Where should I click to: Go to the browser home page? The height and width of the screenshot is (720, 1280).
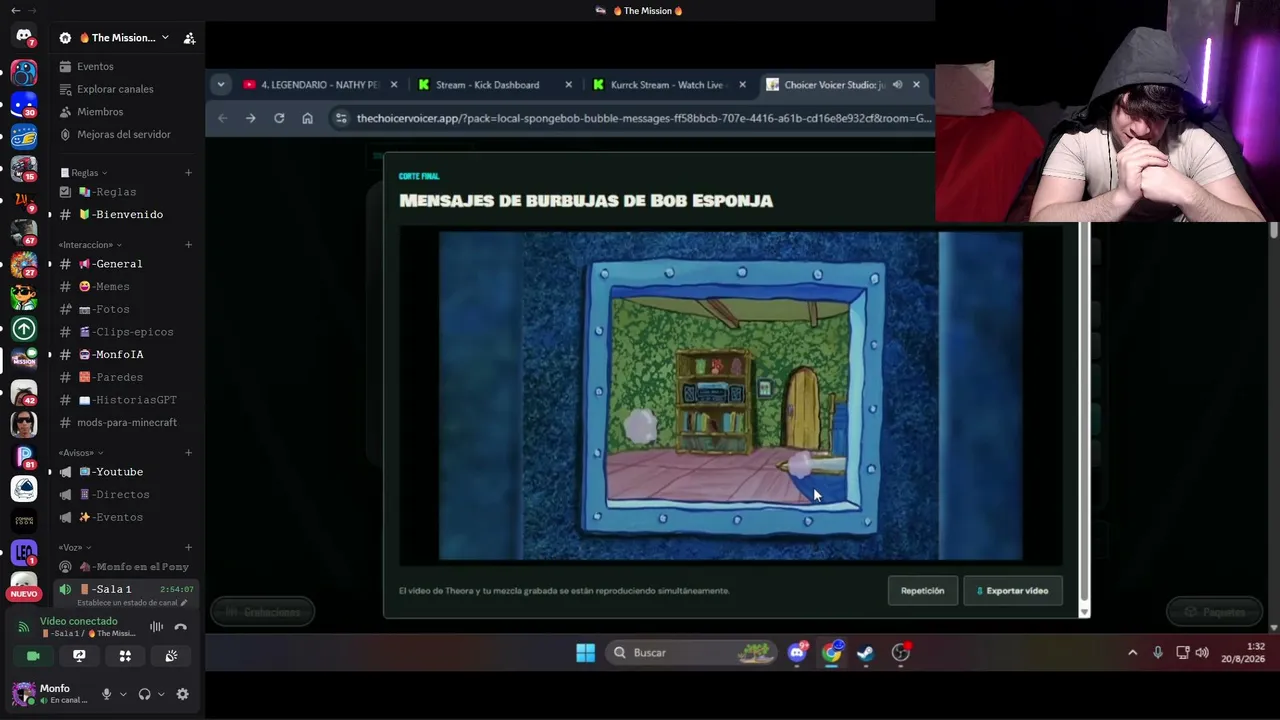coord(307,118)
